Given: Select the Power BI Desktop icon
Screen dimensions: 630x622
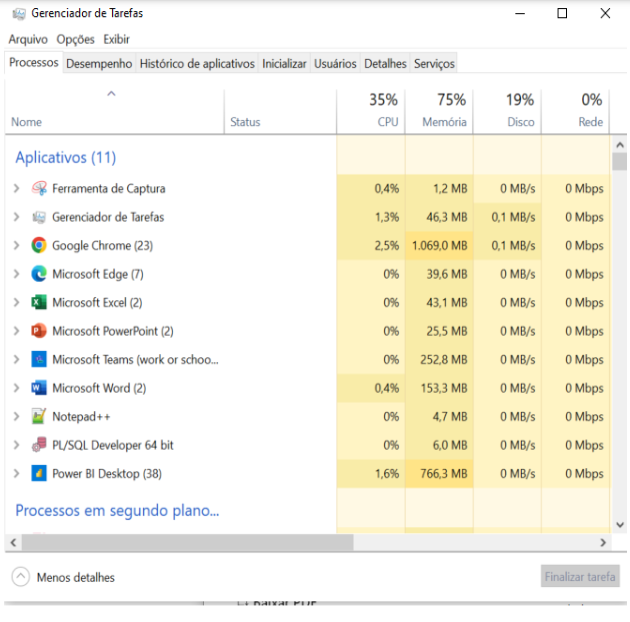Looking at the screenshot, I should [x=39, y=473].
